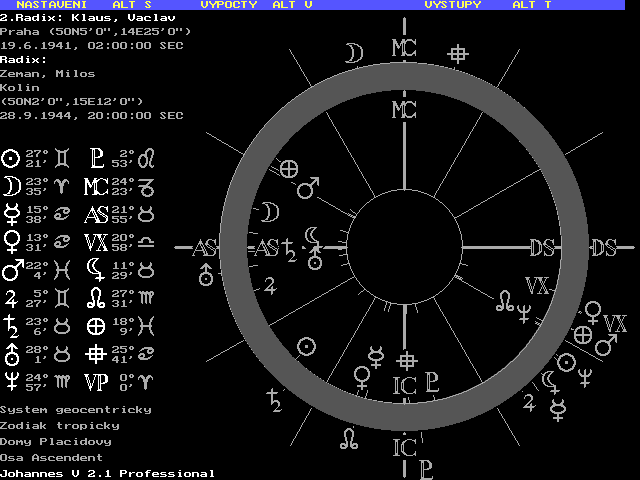Click the Part of Fortune glyph in table
The width and height of the screenshot is (640, 480).
coord(96,327)
